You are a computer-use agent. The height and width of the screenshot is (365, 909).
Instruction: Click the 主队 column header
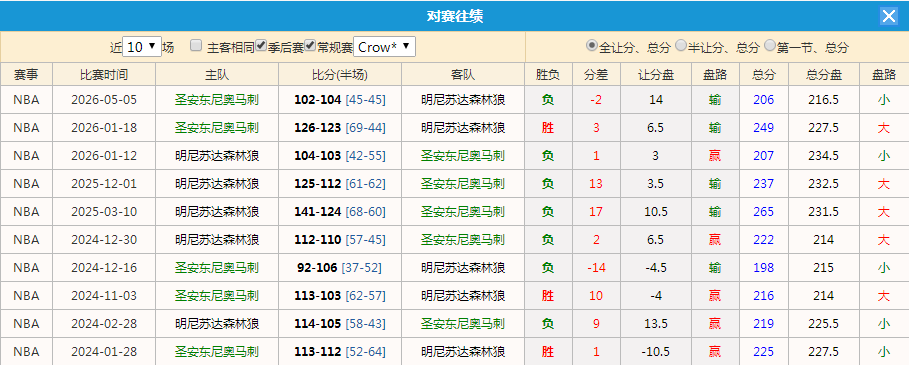(217, 75)
